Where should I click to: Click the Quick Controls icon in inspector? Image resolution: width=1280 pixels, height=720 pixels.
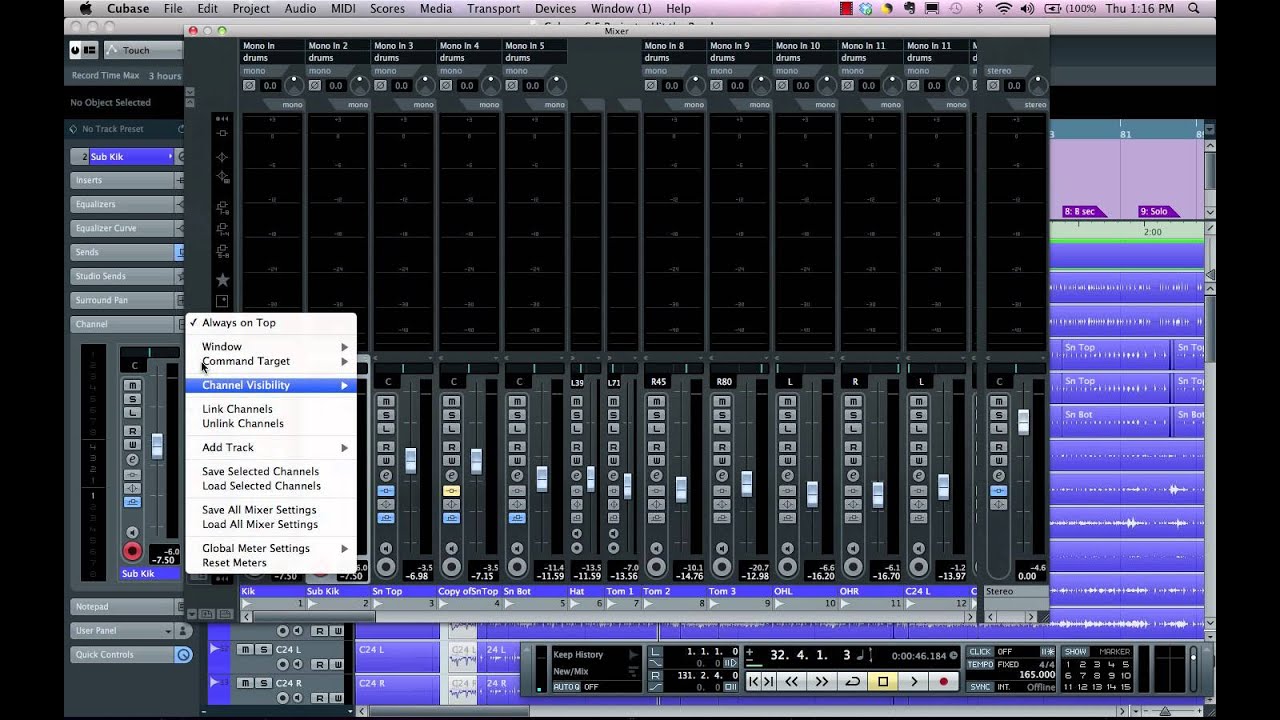pyautogui.click(x=183, y=655)
